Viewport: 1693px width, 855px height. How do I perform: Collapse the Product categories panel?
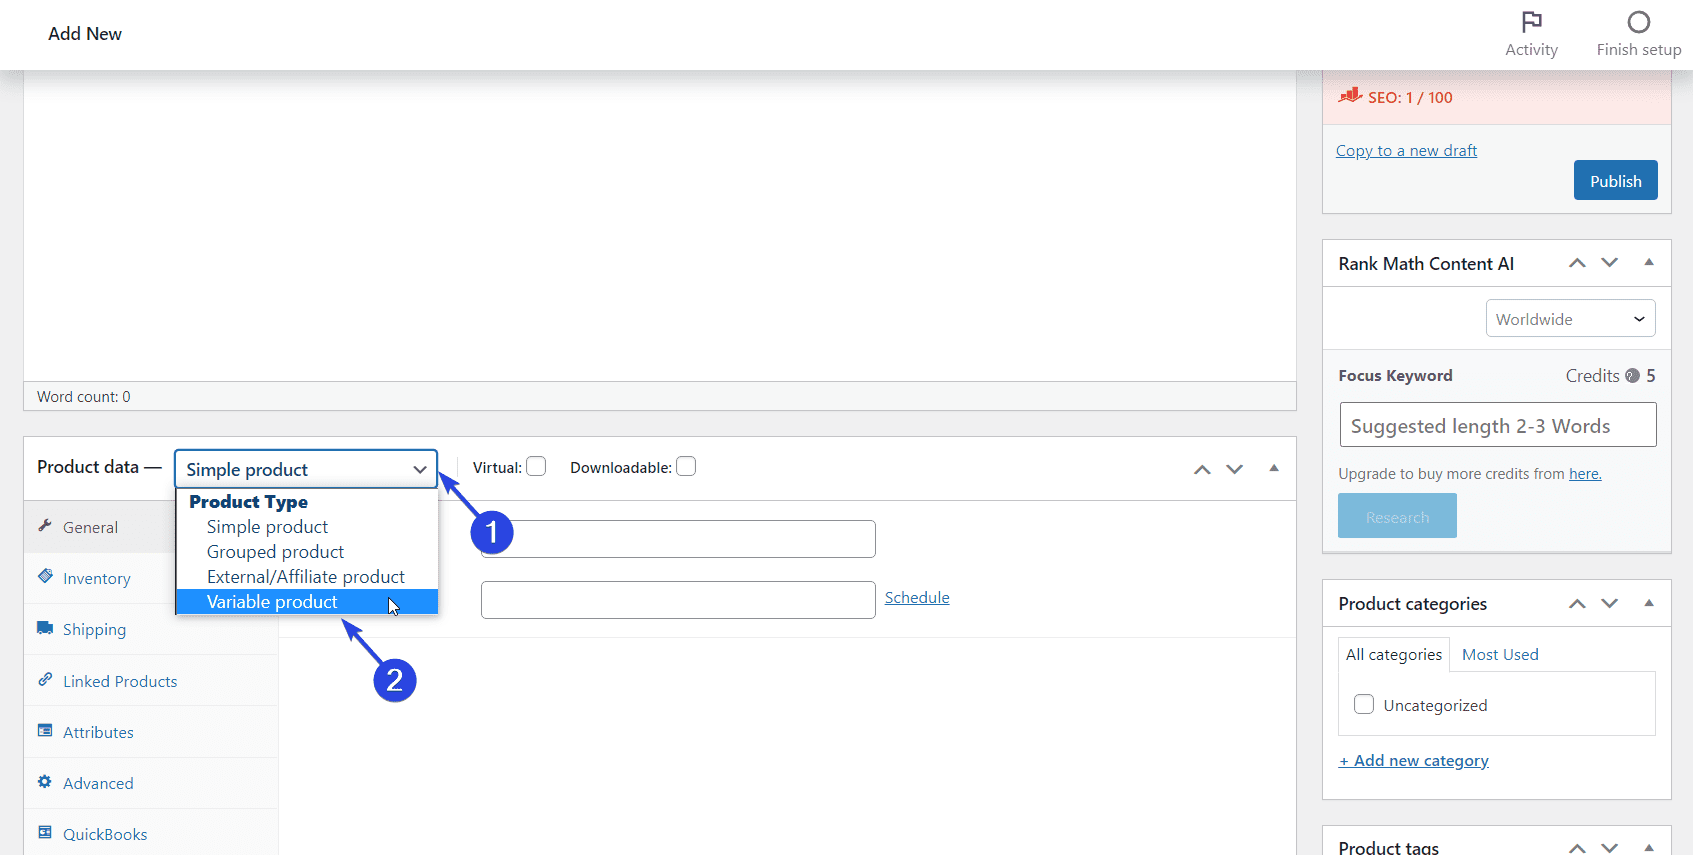click(1649, 602)
